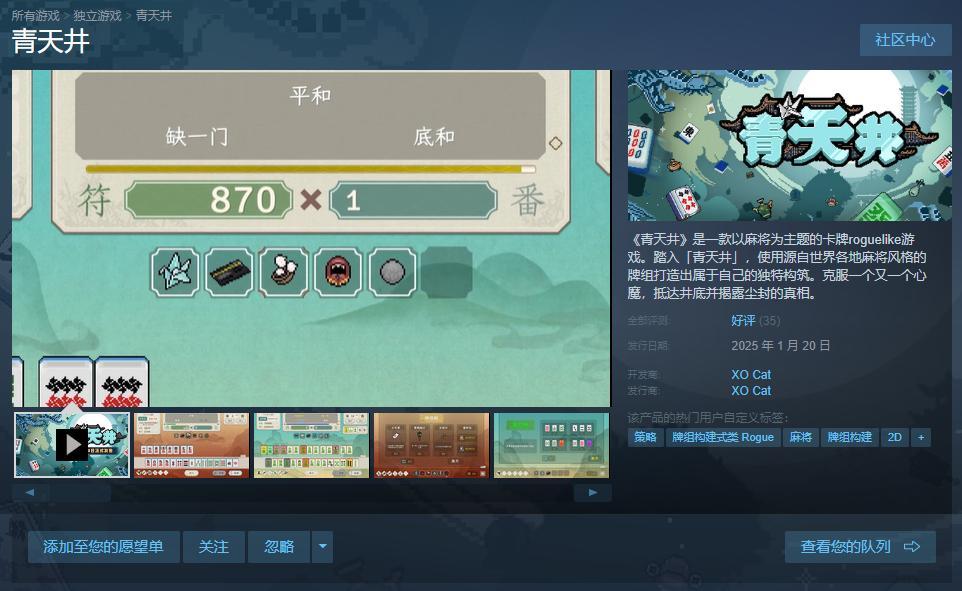
Task: Select the 策略 tag
Action: coord(645,437)
